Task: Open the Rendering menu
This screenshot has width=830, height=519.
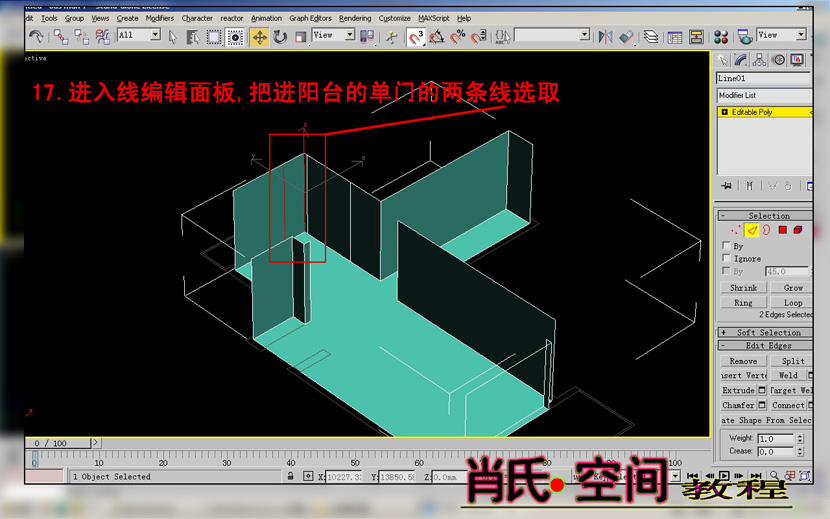Action: [x=355, y=19]
